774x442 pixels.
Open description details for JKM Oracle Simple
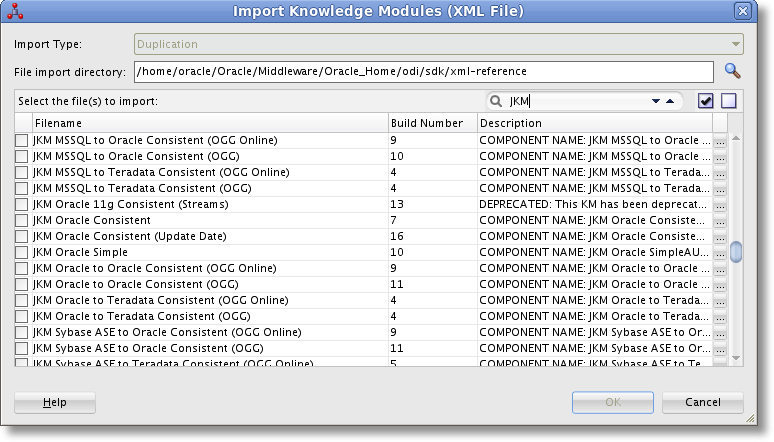click(x=720, y=253)
